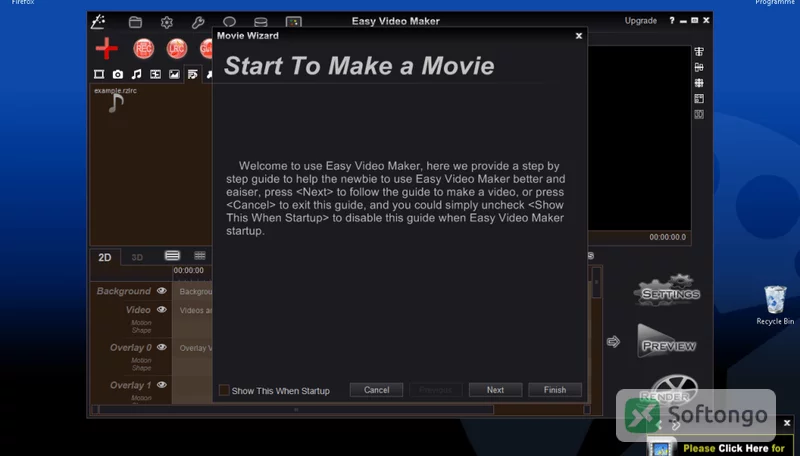
Task: Select the lyrics/subtitle media tab
Action: pyautogui.click(x=193, y=74)
